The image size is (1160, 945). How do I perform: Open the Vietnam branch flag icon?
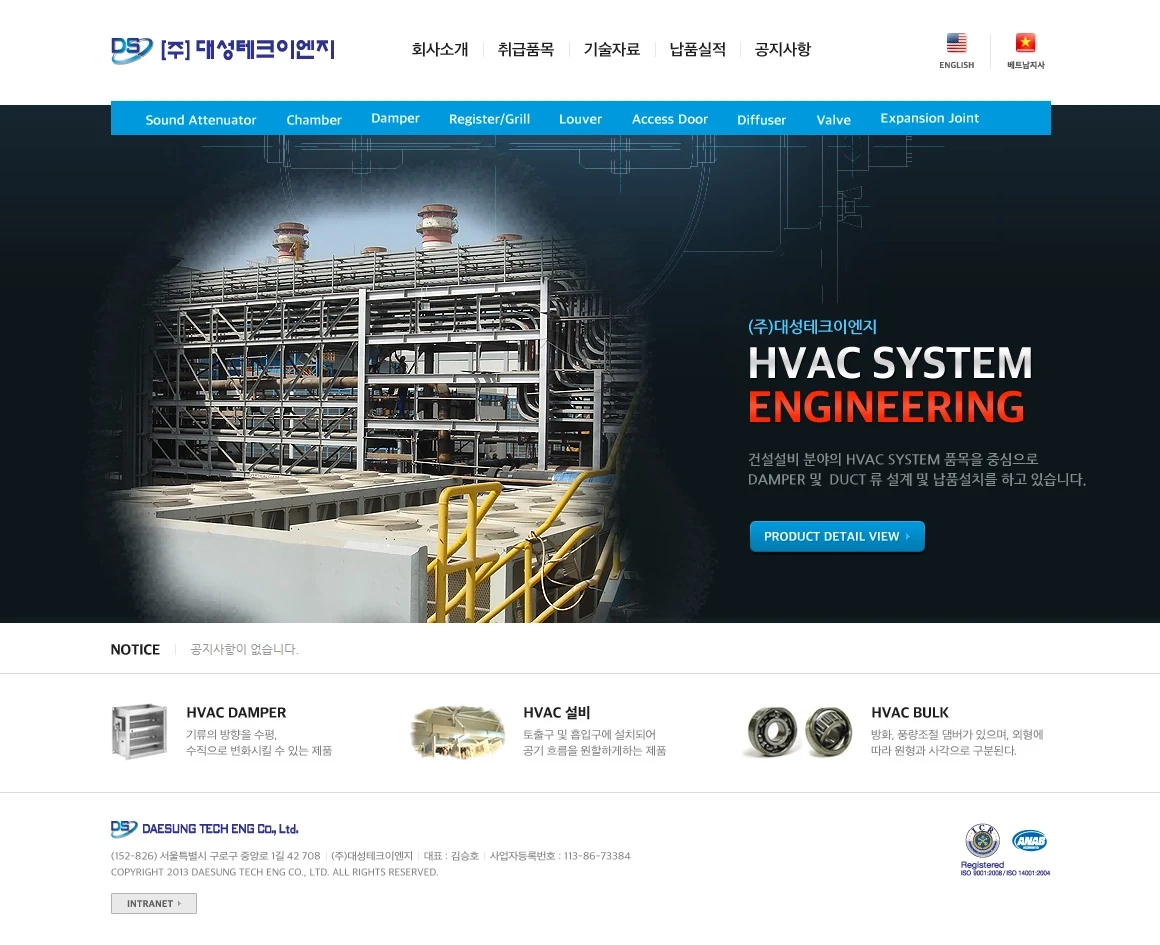coord(1025,43)
